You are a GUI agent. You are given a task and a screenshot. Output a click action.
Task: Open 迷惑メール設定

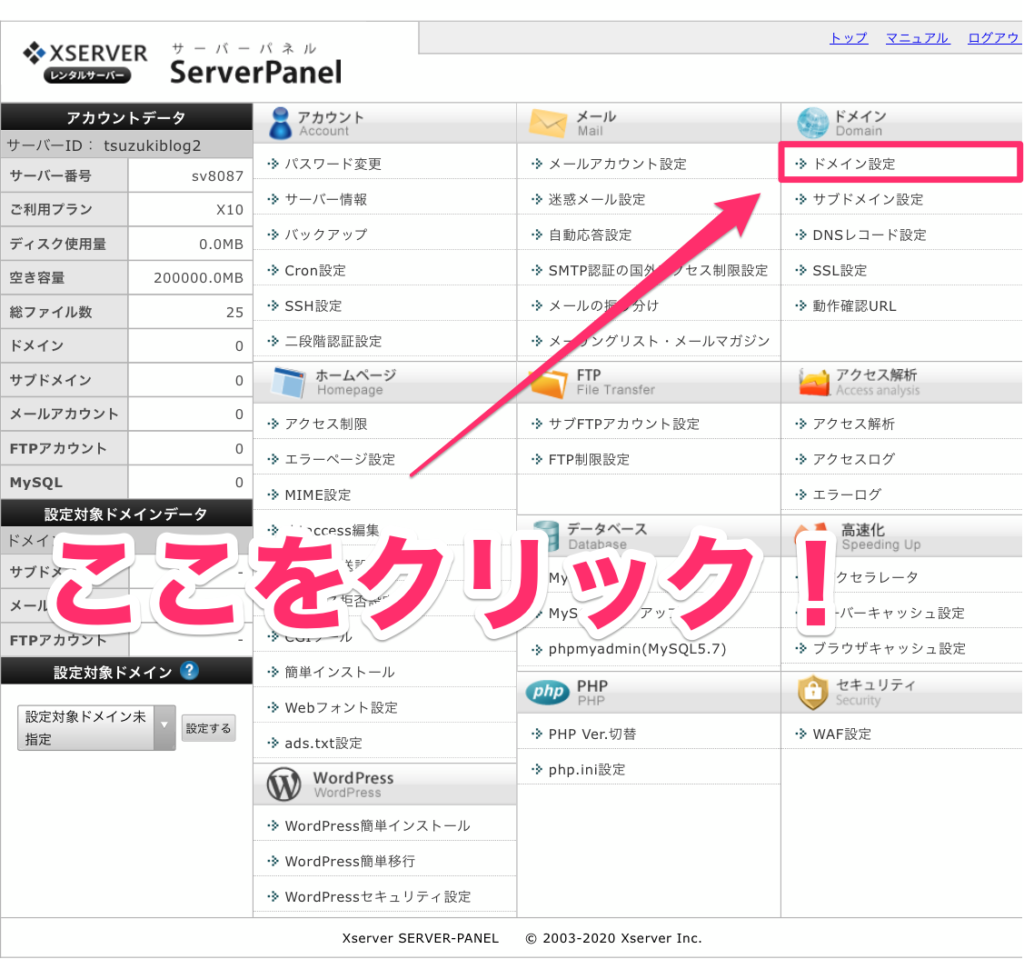coord(596,199)
